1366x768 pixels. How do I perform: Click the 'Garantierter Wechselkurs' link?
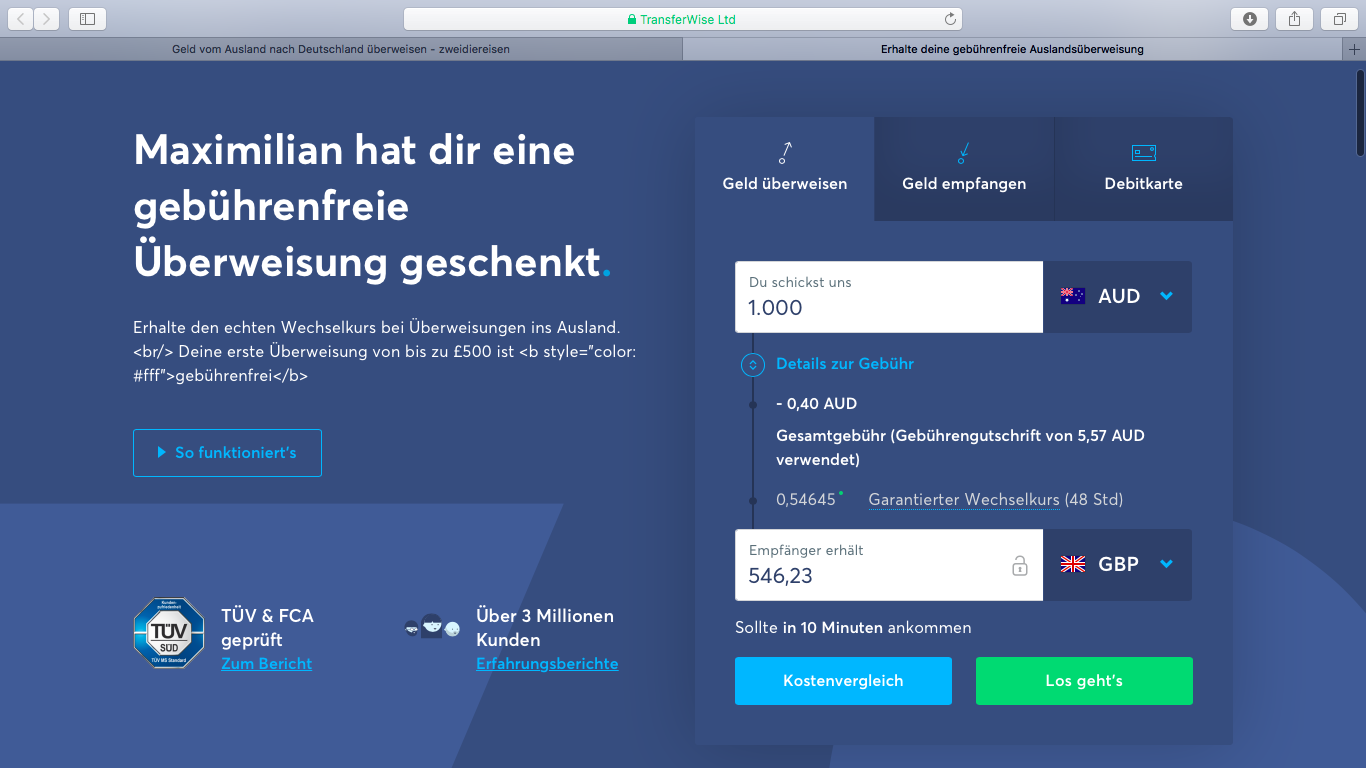(x=964, y=500)
